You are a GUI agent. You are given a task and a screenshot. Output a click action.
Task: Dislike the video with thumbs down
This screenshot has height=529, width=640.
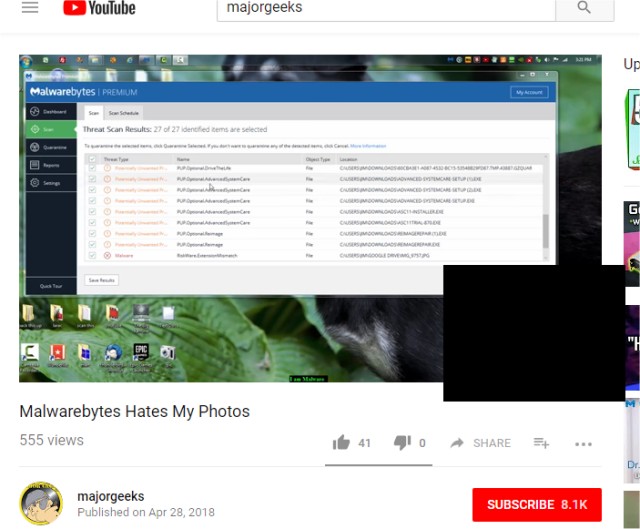pyautogui.click(x=402, y=443)
